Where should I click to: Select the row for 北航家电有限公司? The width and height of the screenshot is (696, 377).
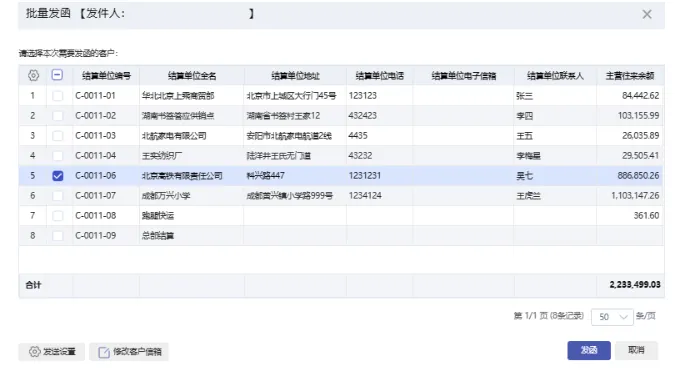(x=341, y=135)
